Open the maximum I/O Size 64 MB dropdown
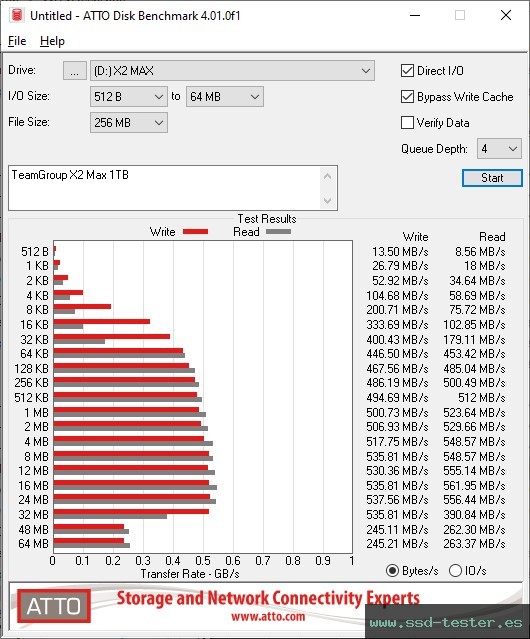 tap(225, 97)
